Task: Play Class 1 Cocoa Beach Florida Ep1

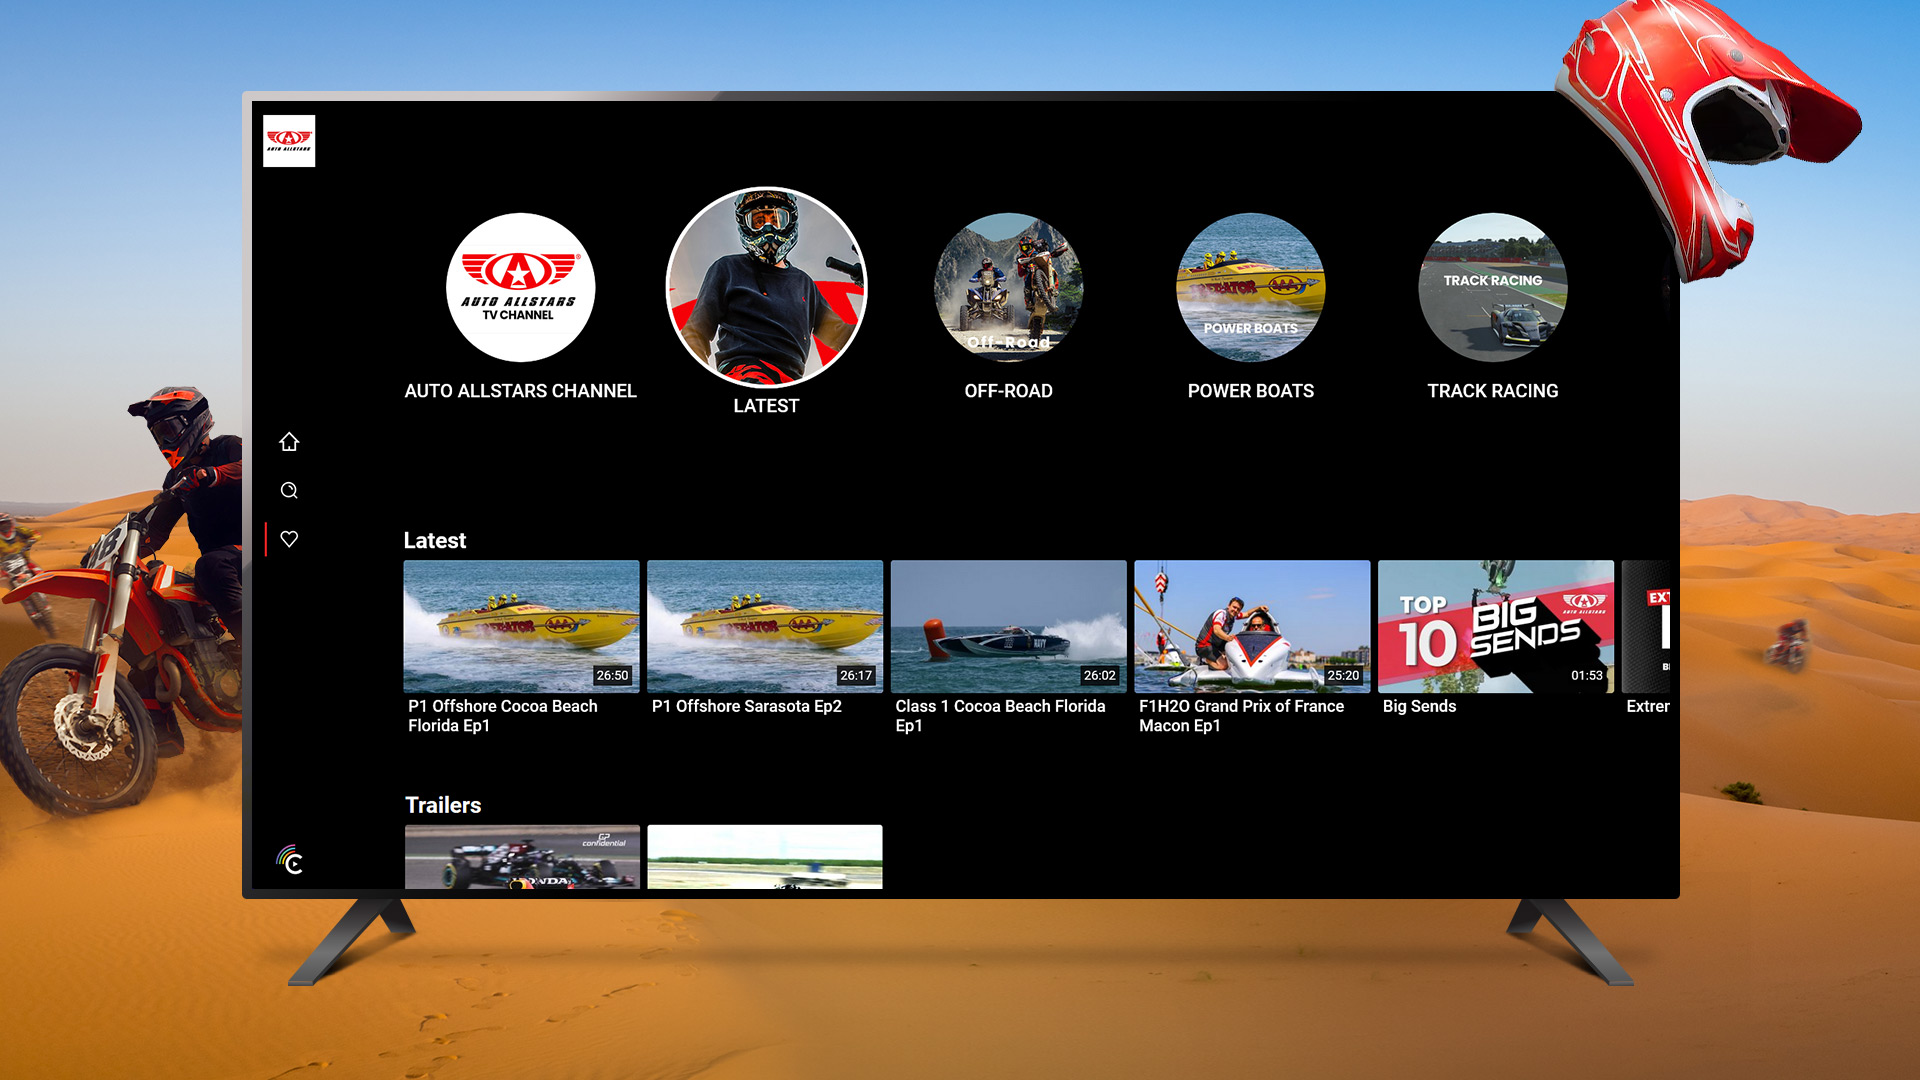Action: (x=1008, y=627)
